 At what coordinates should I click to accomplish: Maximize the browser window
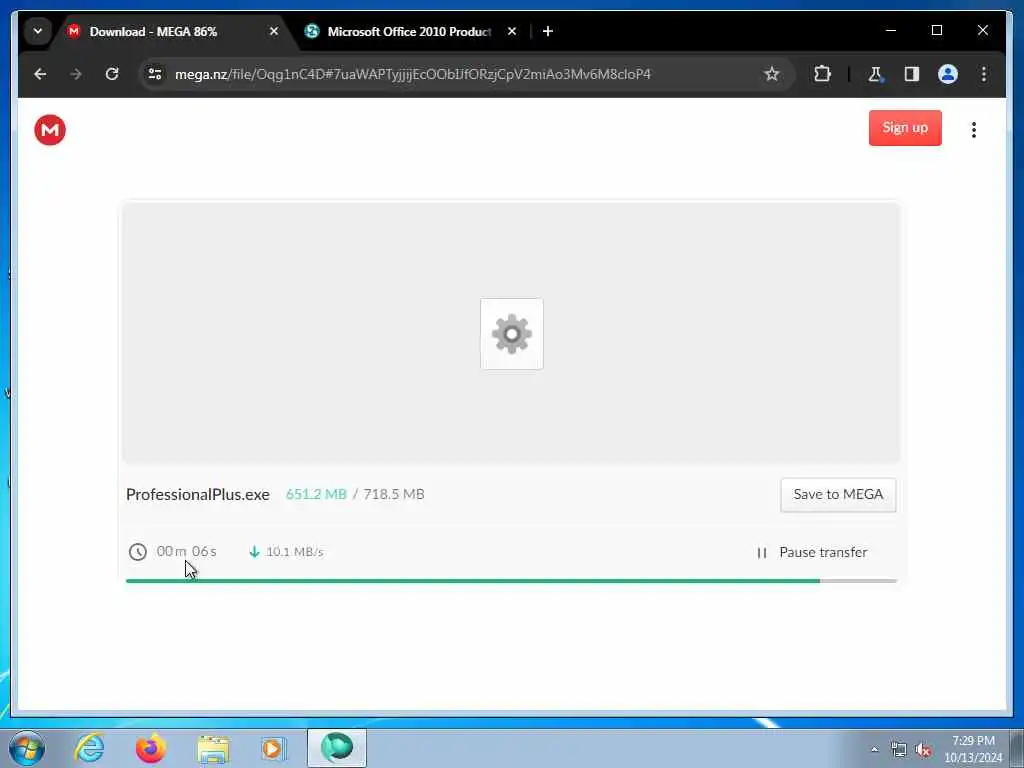point(936,31)
